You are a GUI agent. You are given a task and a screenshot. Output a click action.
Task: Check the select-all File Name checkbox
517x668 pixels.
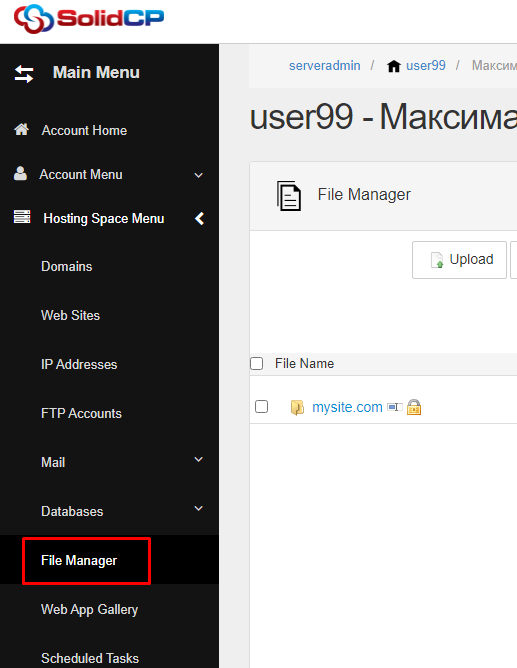[x=256, y=363]
